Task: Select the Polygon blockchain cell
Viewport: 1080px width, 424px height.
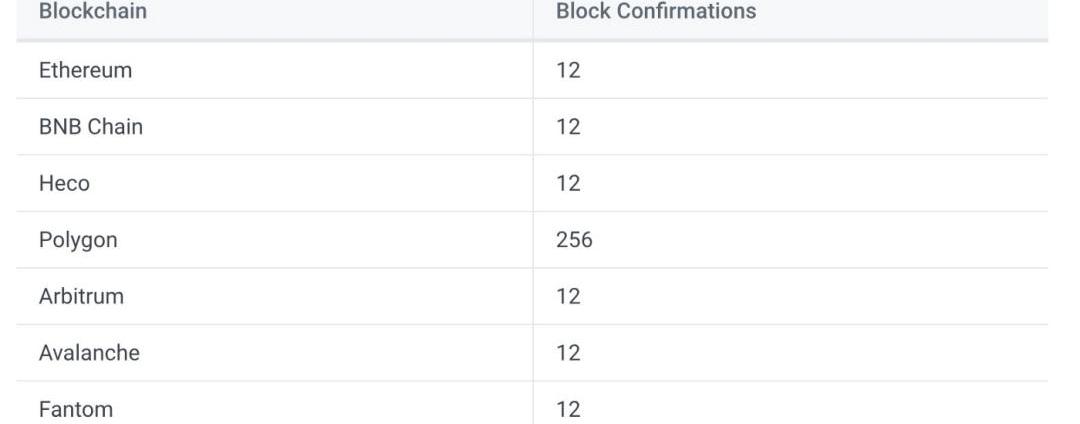Action: pyautogui.click(x=78, y=240)
